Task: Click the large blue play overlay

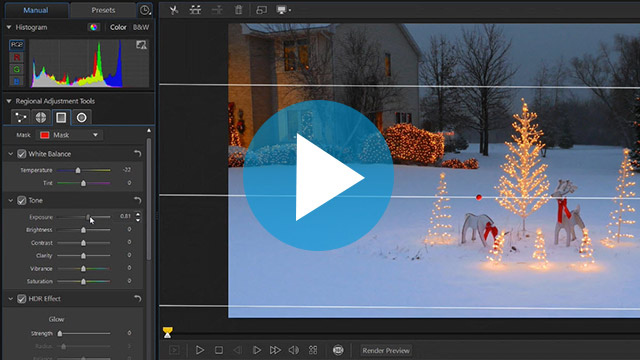Action: [318, 176]
